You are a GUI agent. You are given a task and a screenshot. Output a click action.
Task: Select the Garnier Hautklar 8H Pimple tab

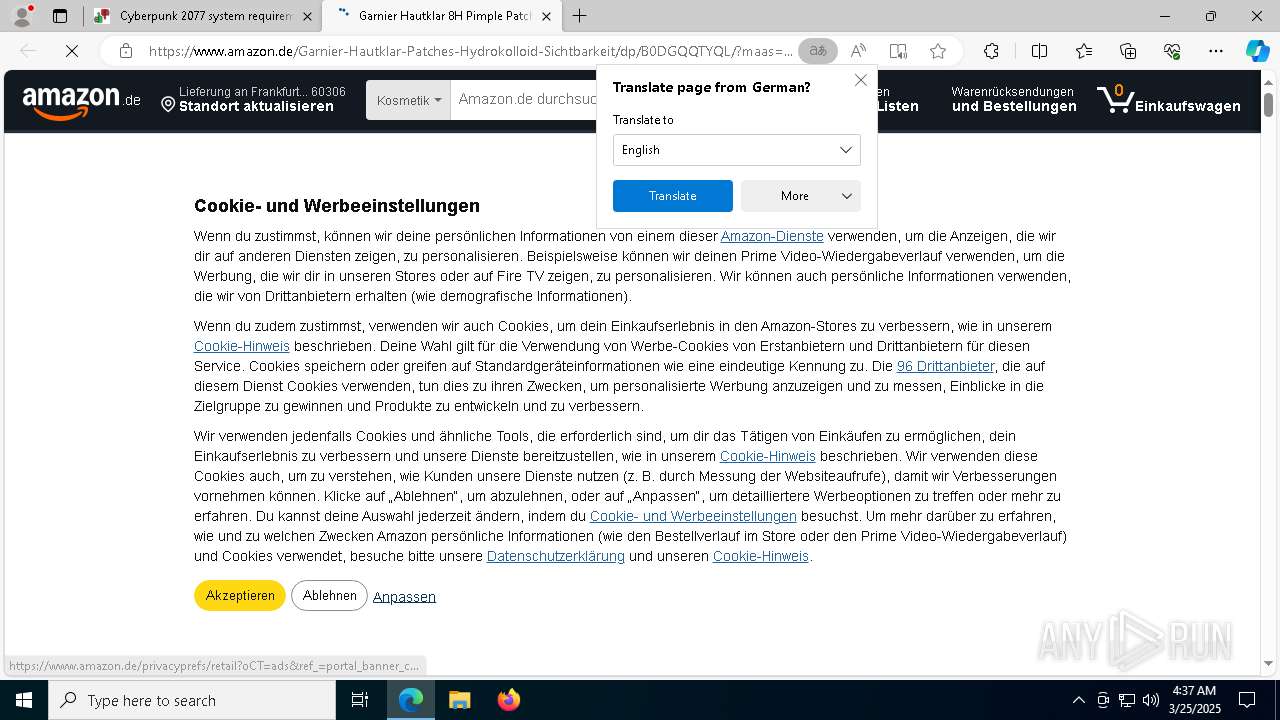pos(441,16)
